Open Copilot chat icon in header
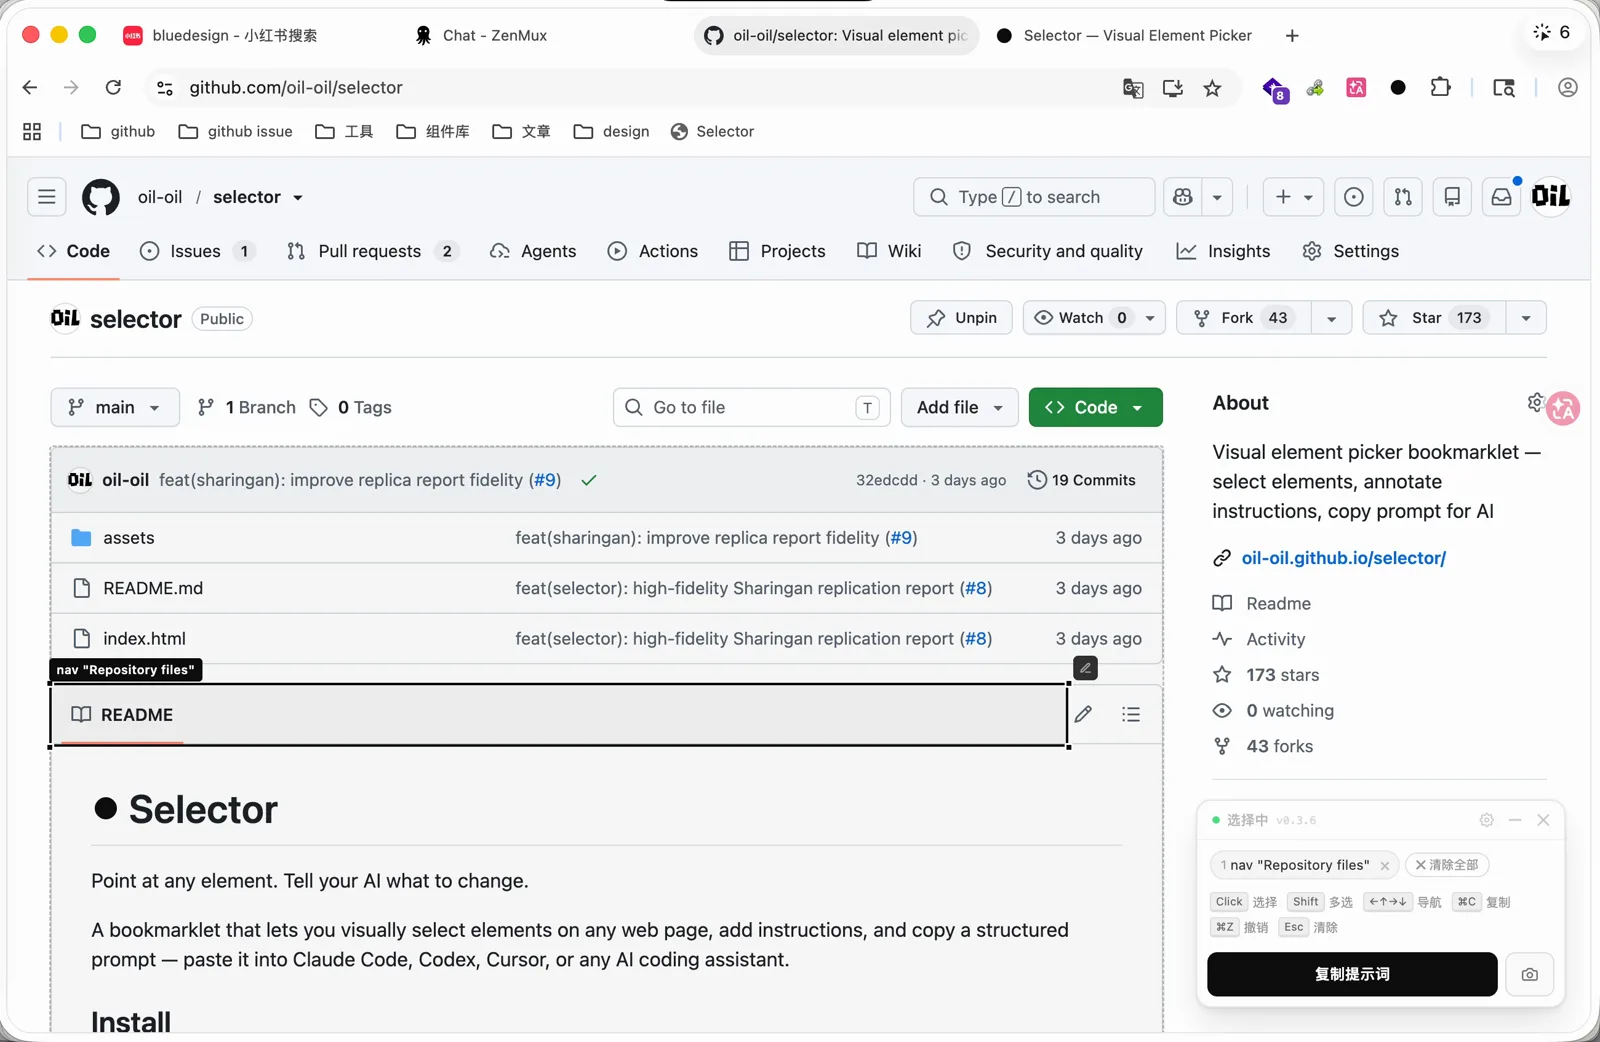The width and height of the screenshot is (1600, 1042). (1183, 197)
